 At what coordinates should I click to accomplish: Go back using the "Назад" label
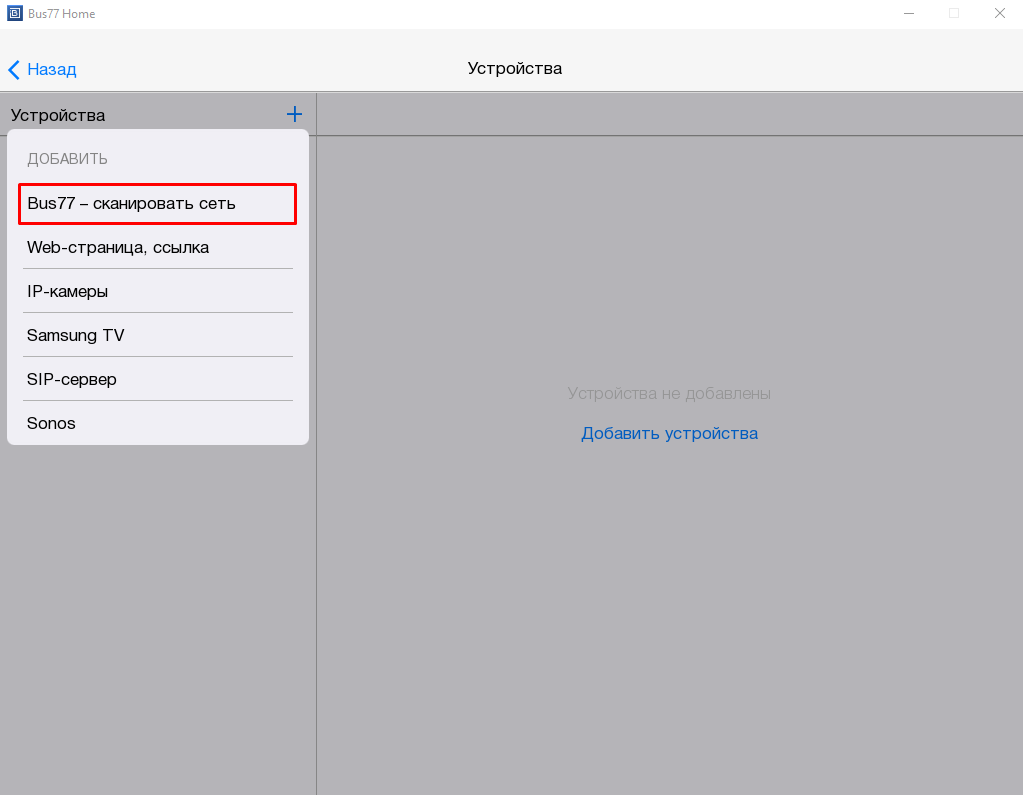click(x=52, y=69)
